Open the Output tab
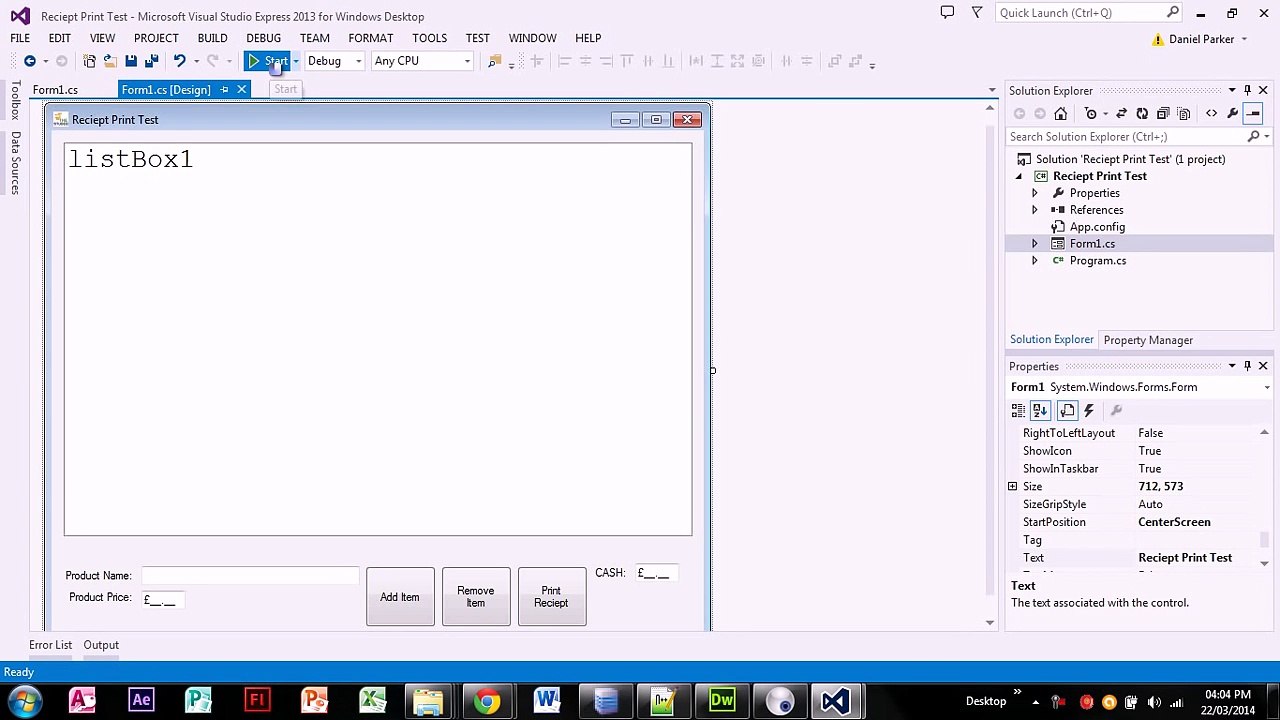This screenshot has width=1280, height=720. click(x=101, y=645)
